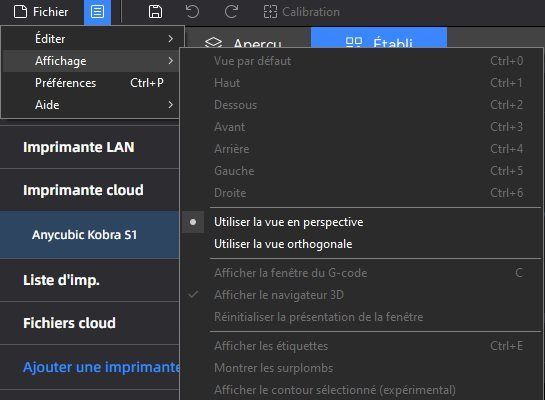This screenshot has width=545, height=400.
Task: Toggle Afficher le contour sélectionné (expérimental)
Action: tap(361, 390)
